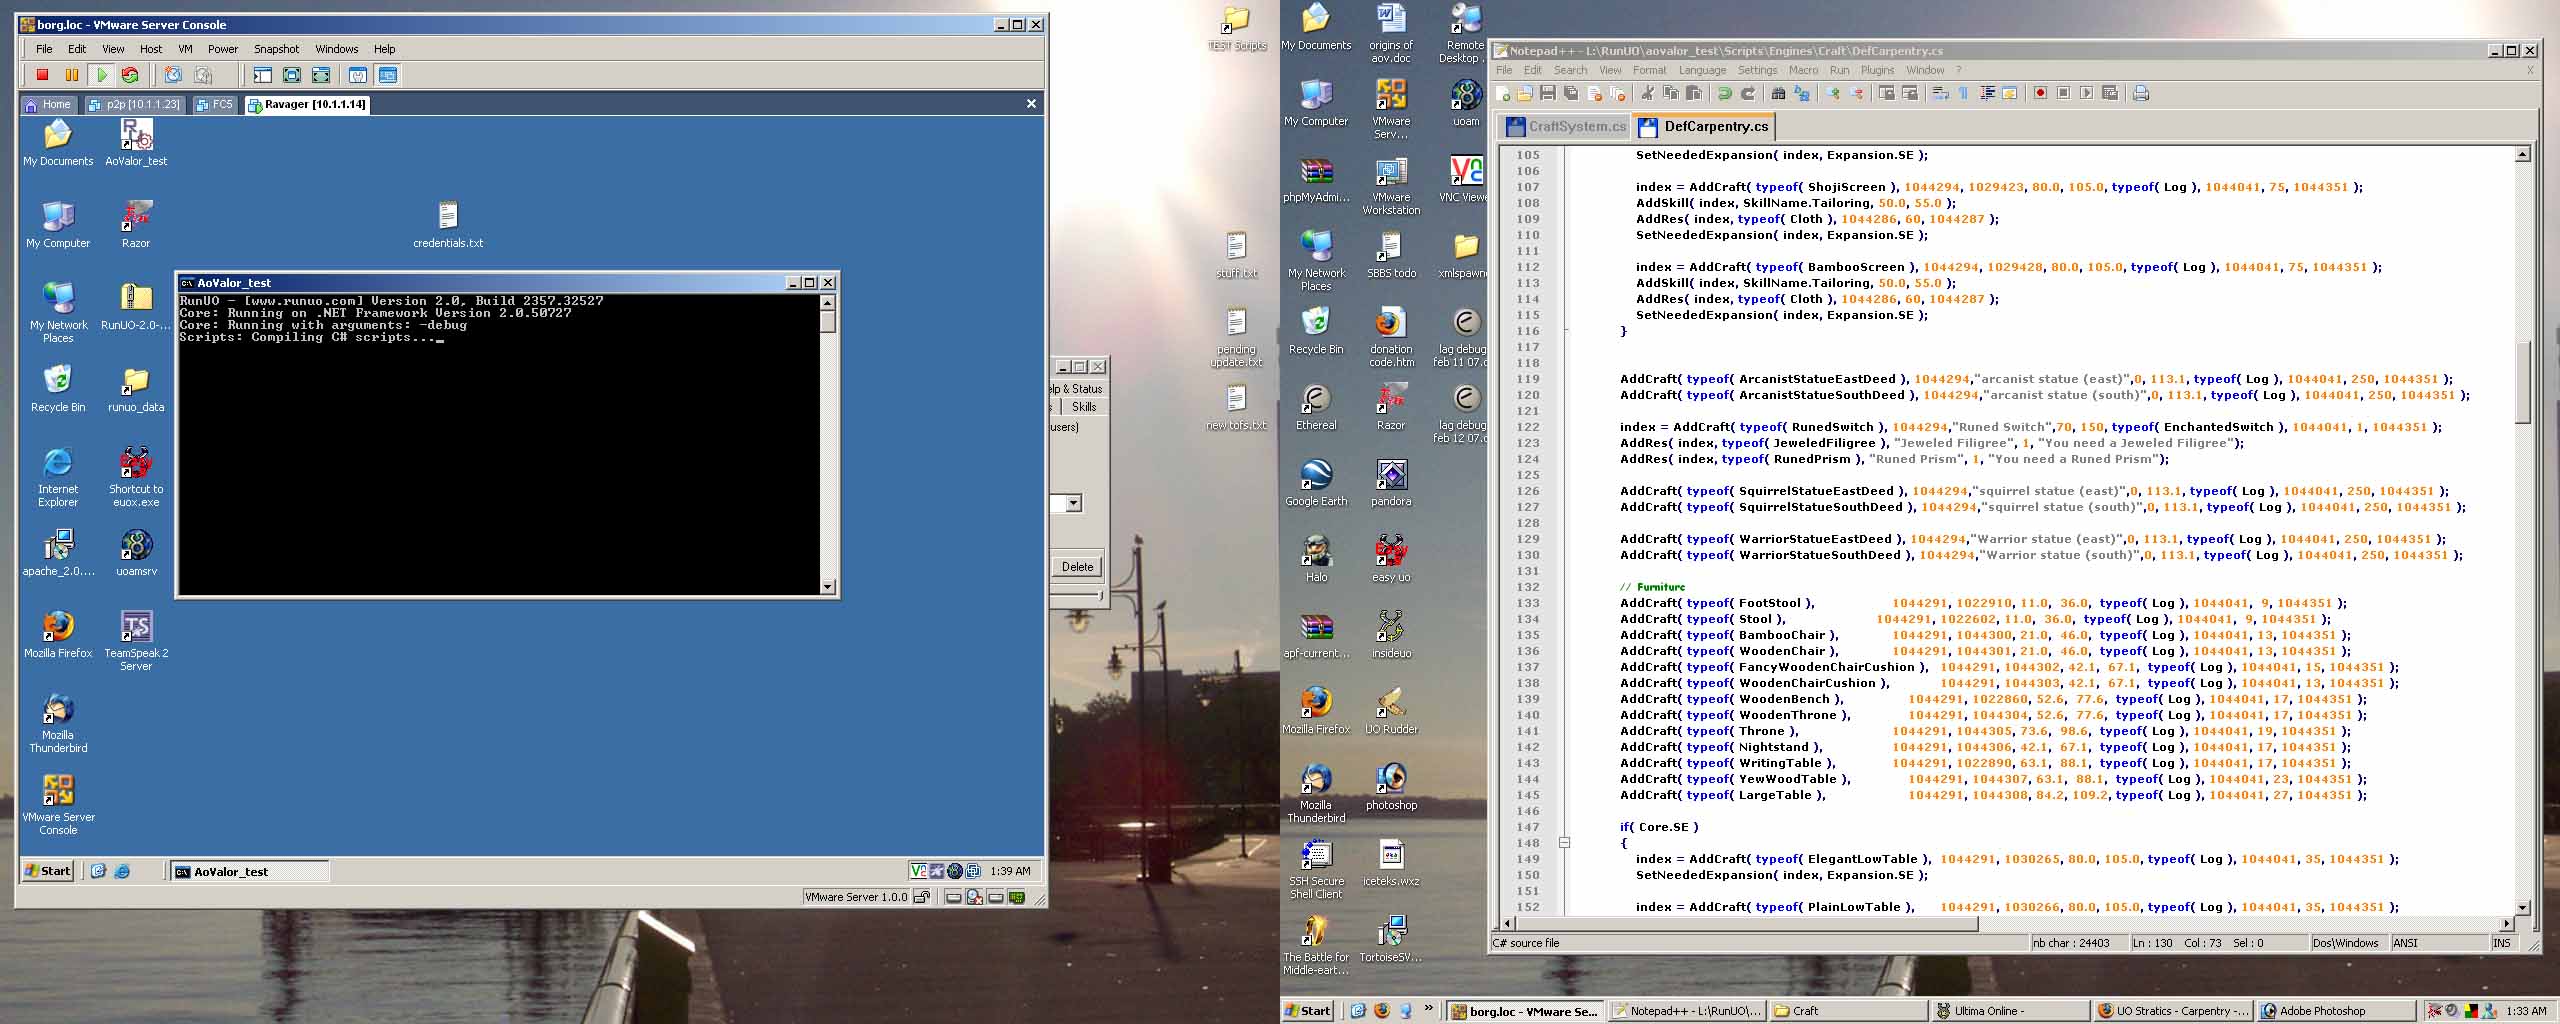The width and height of the screenshot is (2560, 1024).
Task: Click the Delete button in the hidden window
Action: click(x=1077, y=567)
